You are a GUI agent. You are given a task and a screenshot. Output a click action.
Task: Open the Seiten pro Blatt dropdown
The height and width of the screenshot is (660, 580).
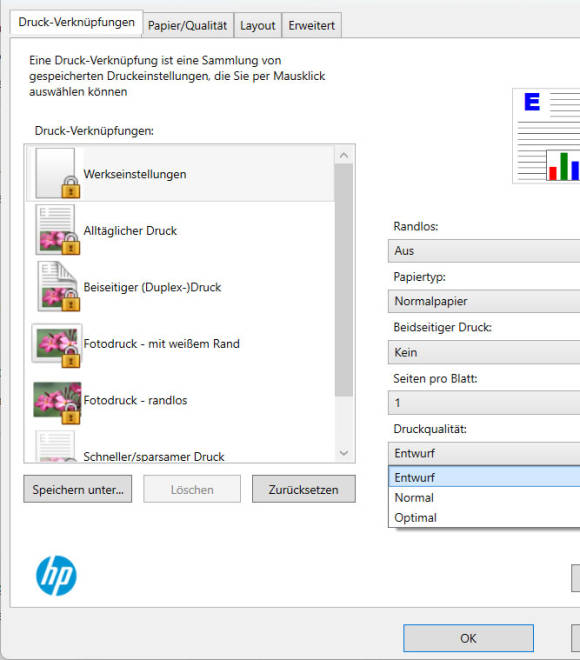click(x=484, y=403)
